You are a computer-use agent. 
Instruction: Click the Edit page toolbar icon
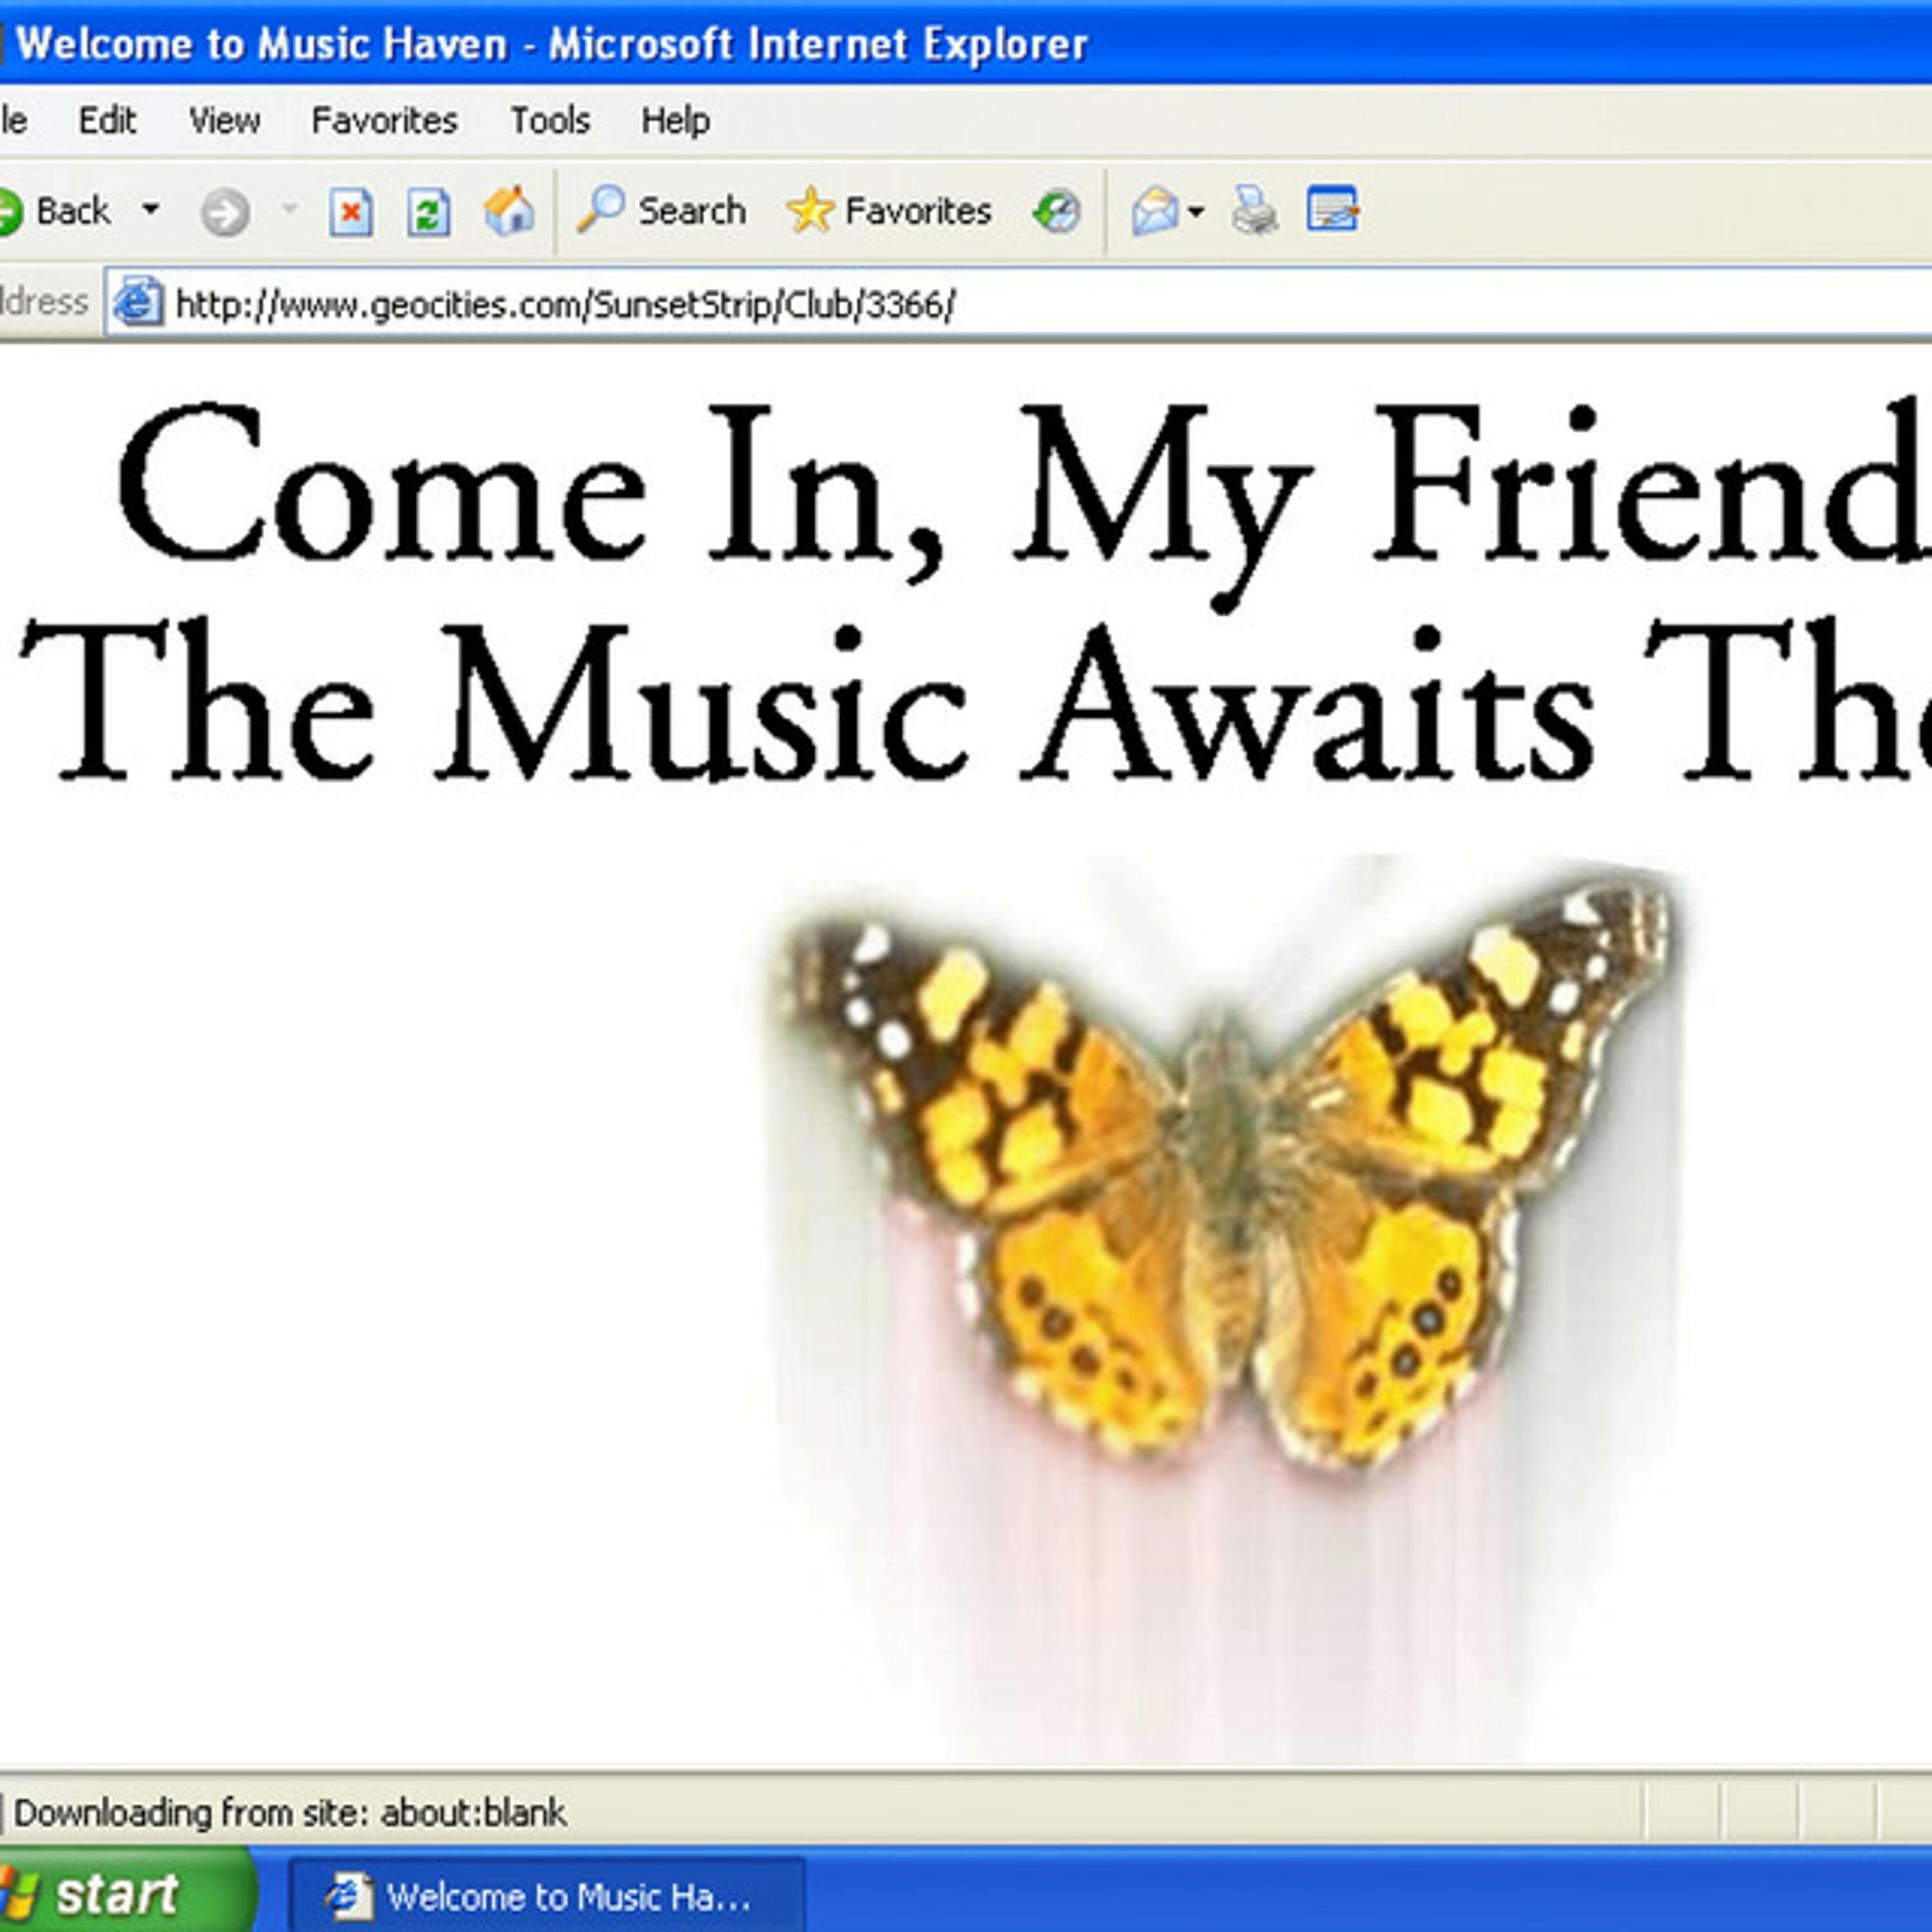[x=1332, y=210]
